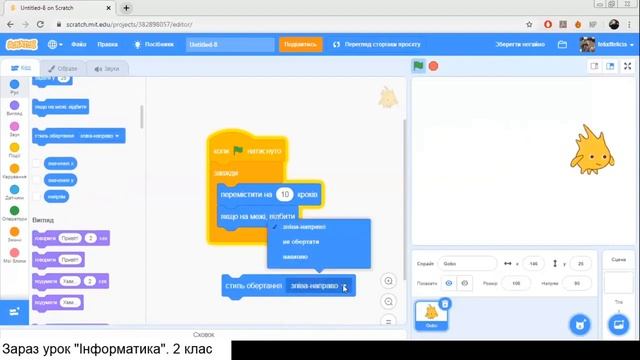Viewport: 640px width, 360px height.
Task: Open the Operators green category
Action: coord(14,211)
